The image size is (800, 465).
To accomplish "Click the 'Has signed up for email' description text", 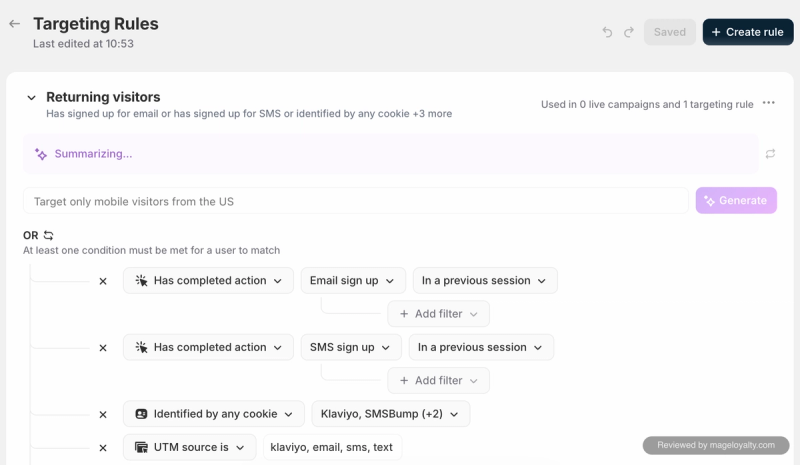I will pyautogui.click(x=249, y=113).
